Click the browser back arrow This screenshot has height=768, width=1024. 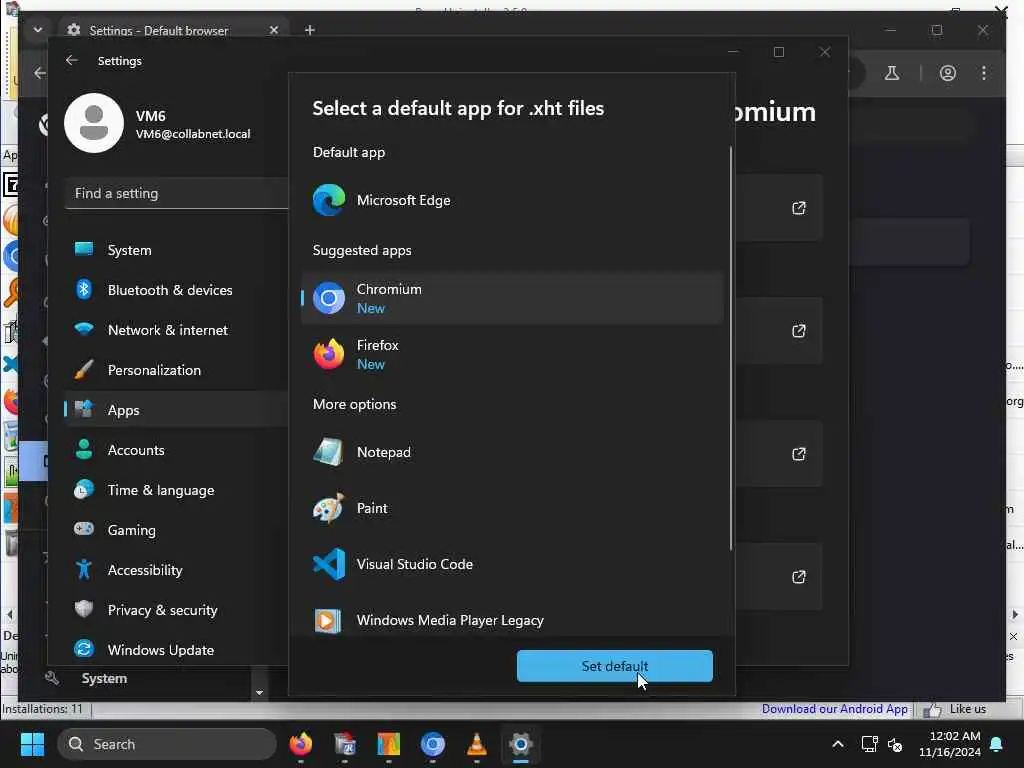tap(40, 73)
